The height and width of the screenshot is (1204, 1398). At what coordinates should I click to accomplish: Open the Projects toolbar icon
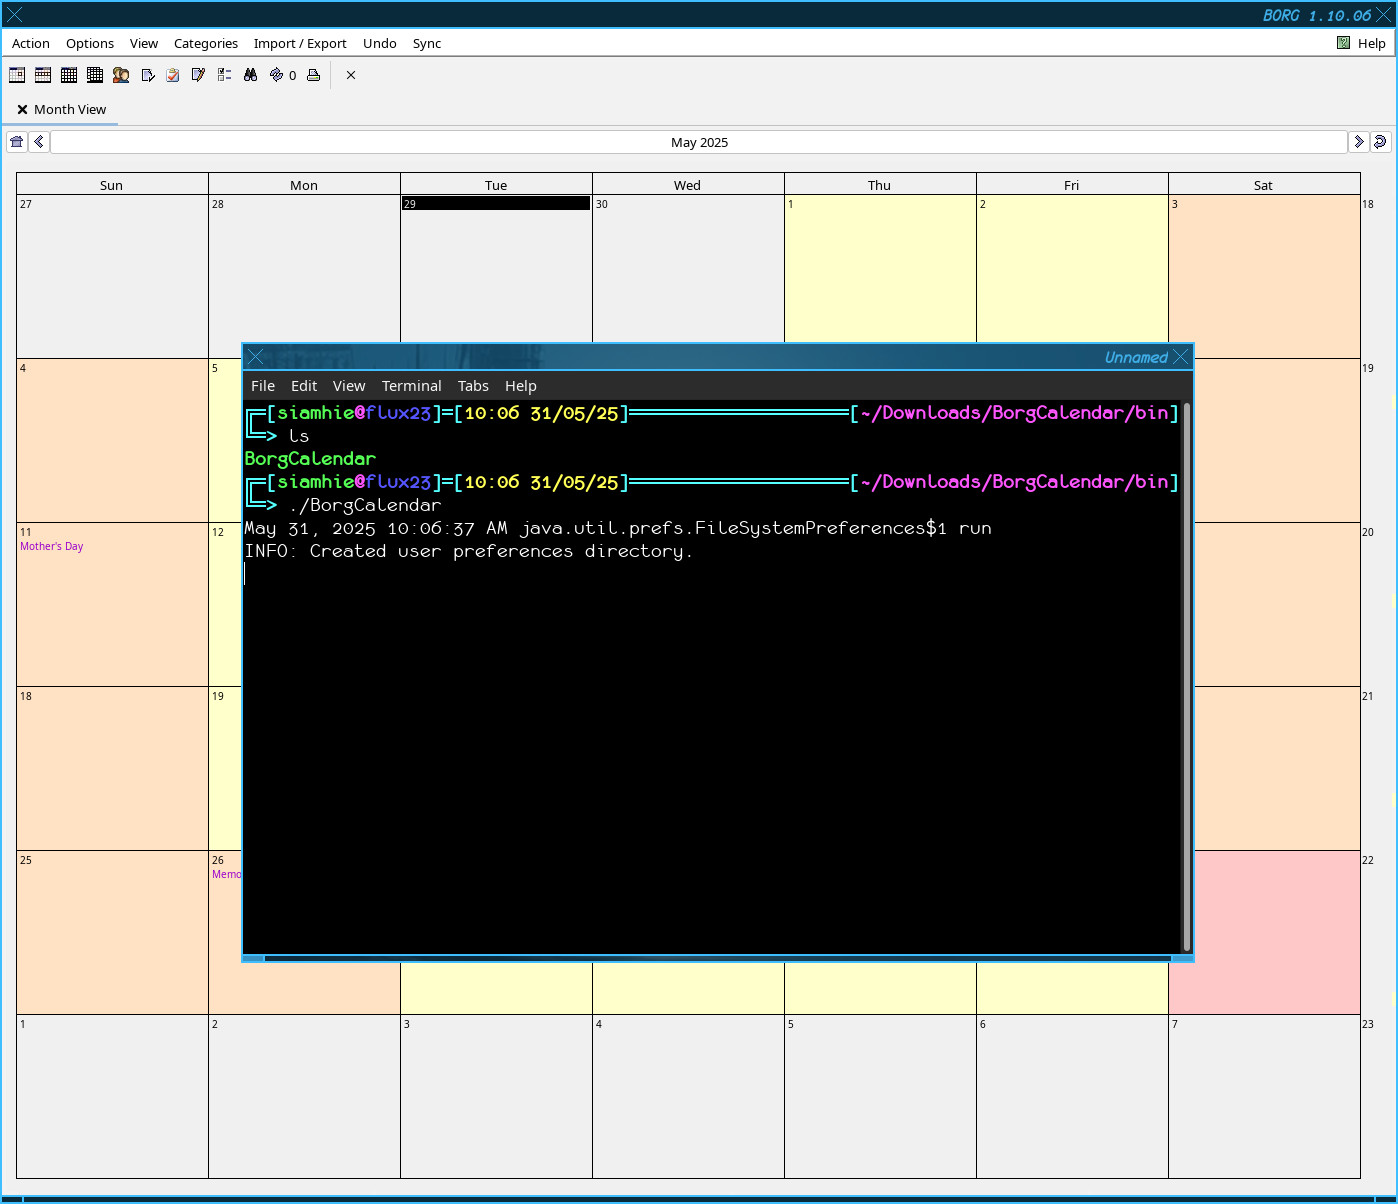point(147,75)
